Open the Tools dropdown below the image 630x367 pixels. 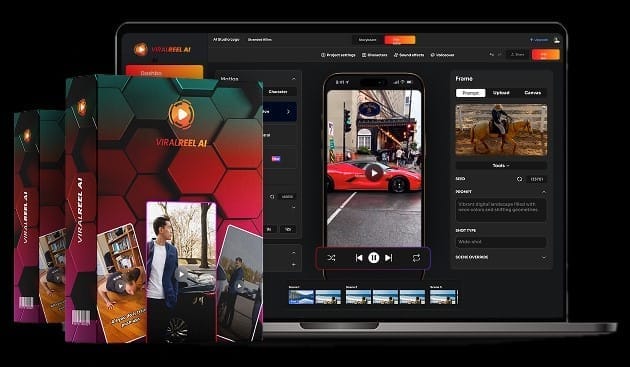(x=501, y=165)
